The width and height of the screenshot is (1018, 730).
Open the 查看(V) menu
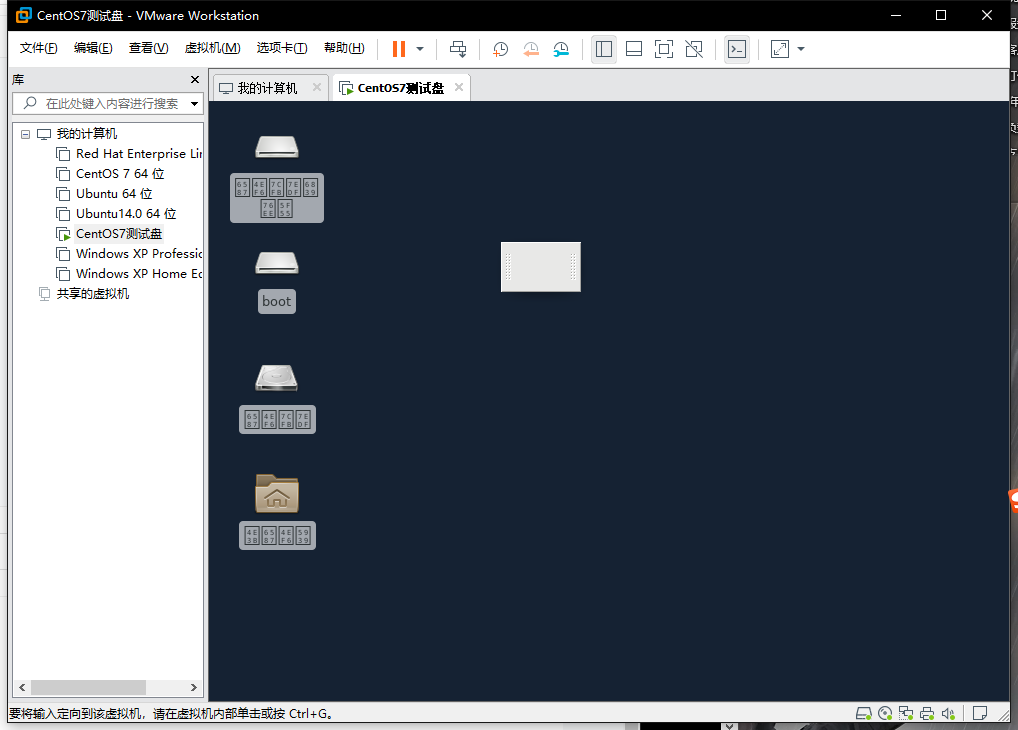coord(149,48)
